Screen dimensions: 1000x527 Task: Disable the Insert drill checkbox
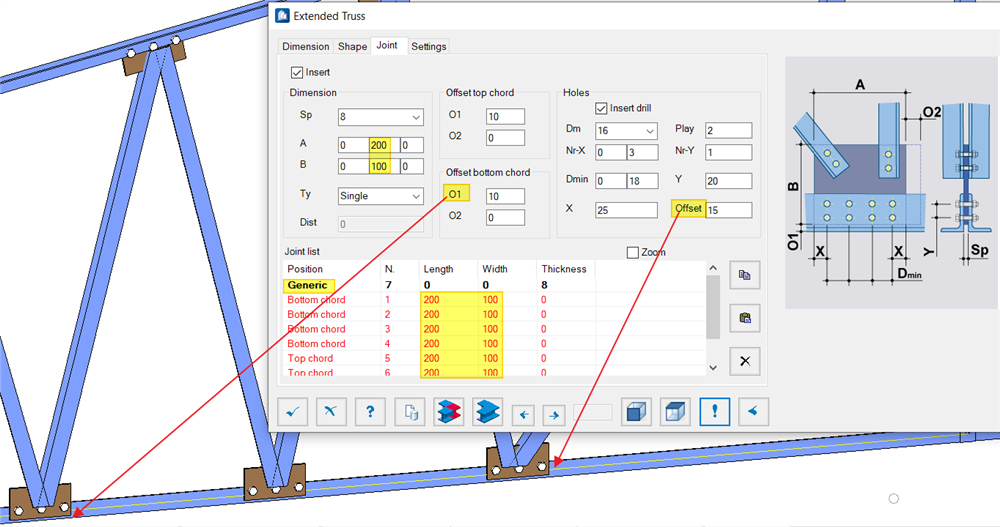[602, 108]
